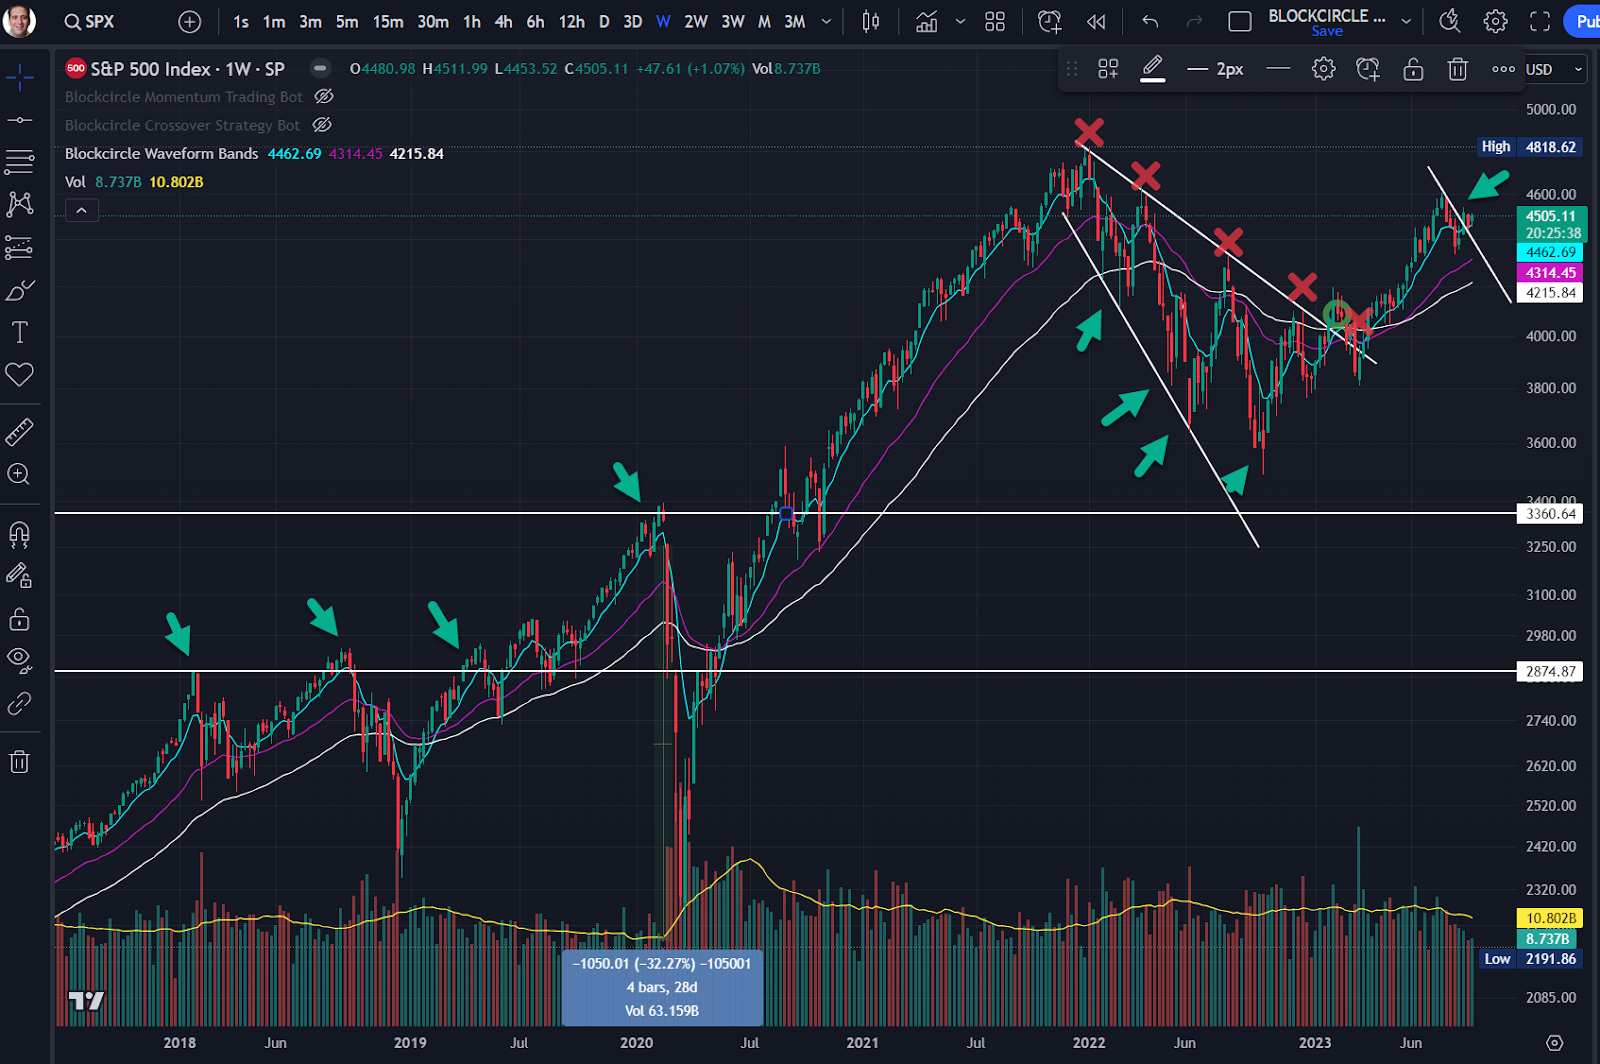Select the text annotation tool
This screenshot has width=1600, height=1064.
pos(19,332)
